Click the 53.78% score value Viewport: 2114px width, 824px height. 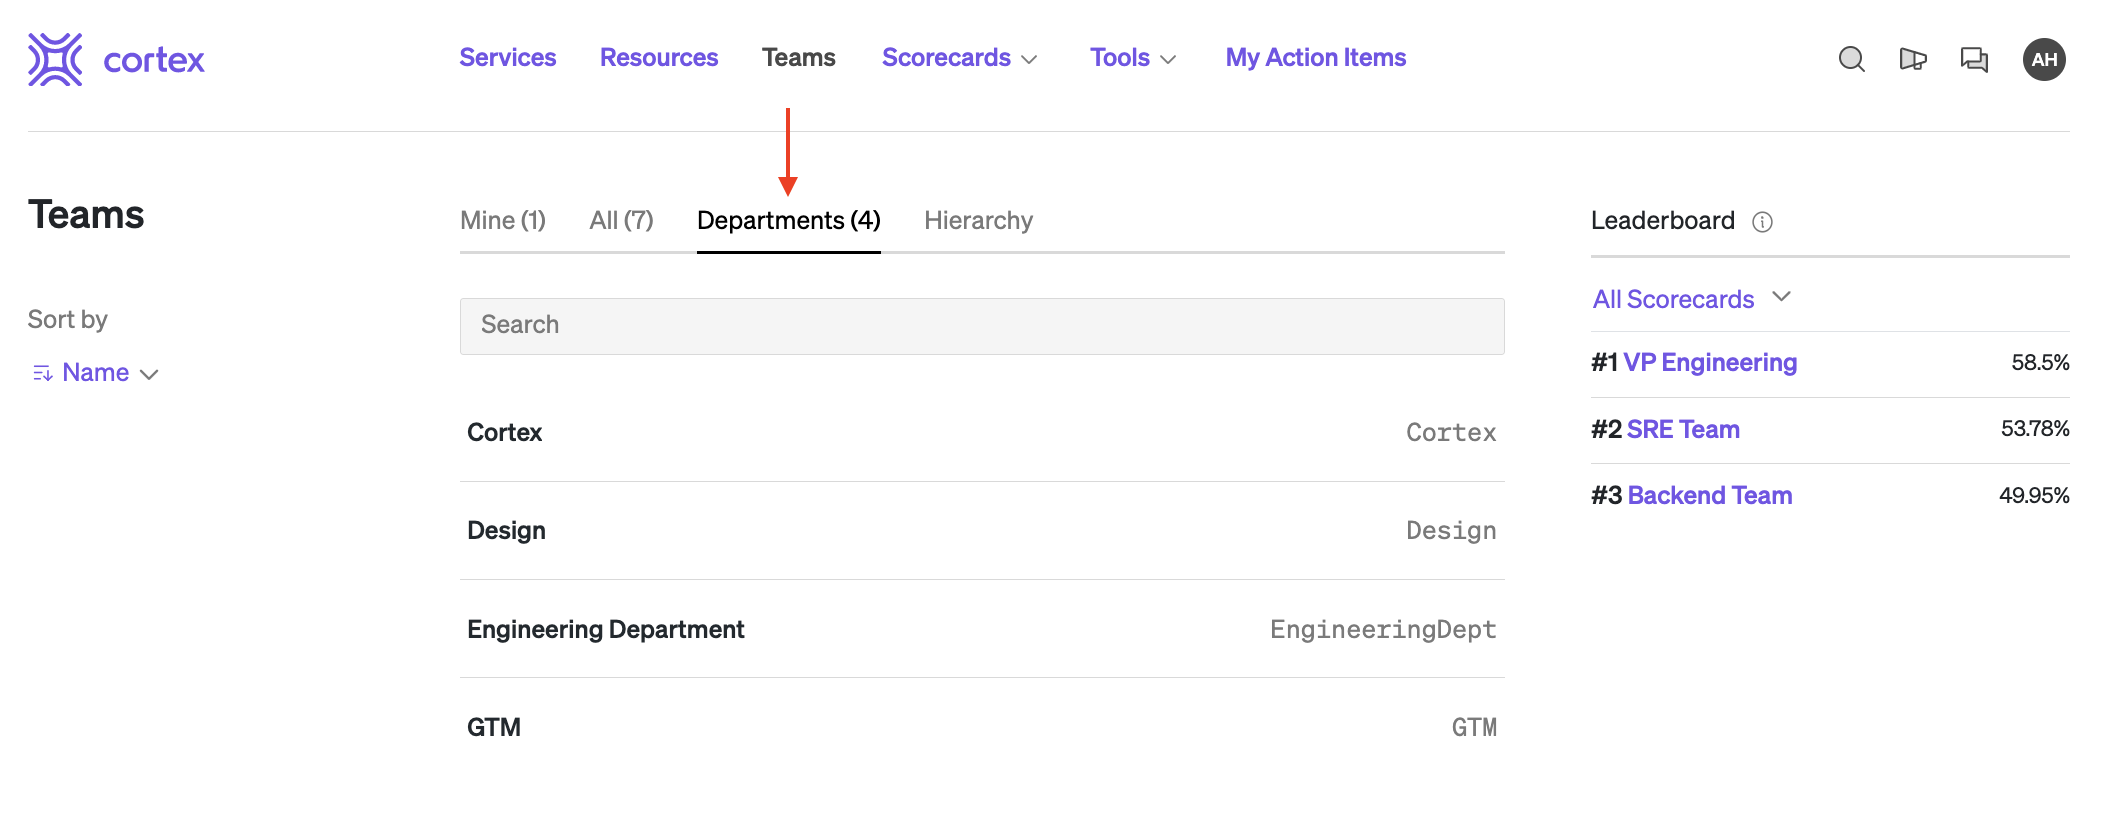(2035, 429)
